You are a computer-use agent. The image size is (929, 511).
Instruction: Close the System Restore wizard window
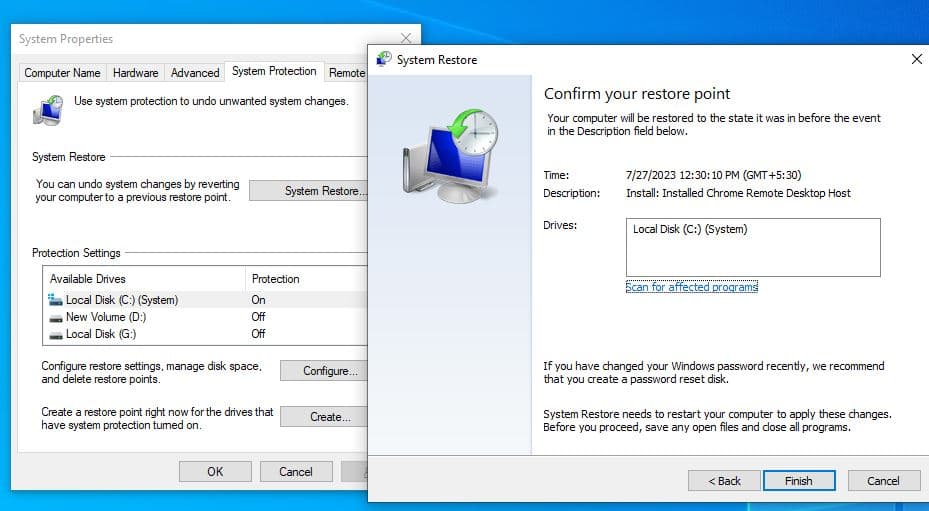coord(916,60)
